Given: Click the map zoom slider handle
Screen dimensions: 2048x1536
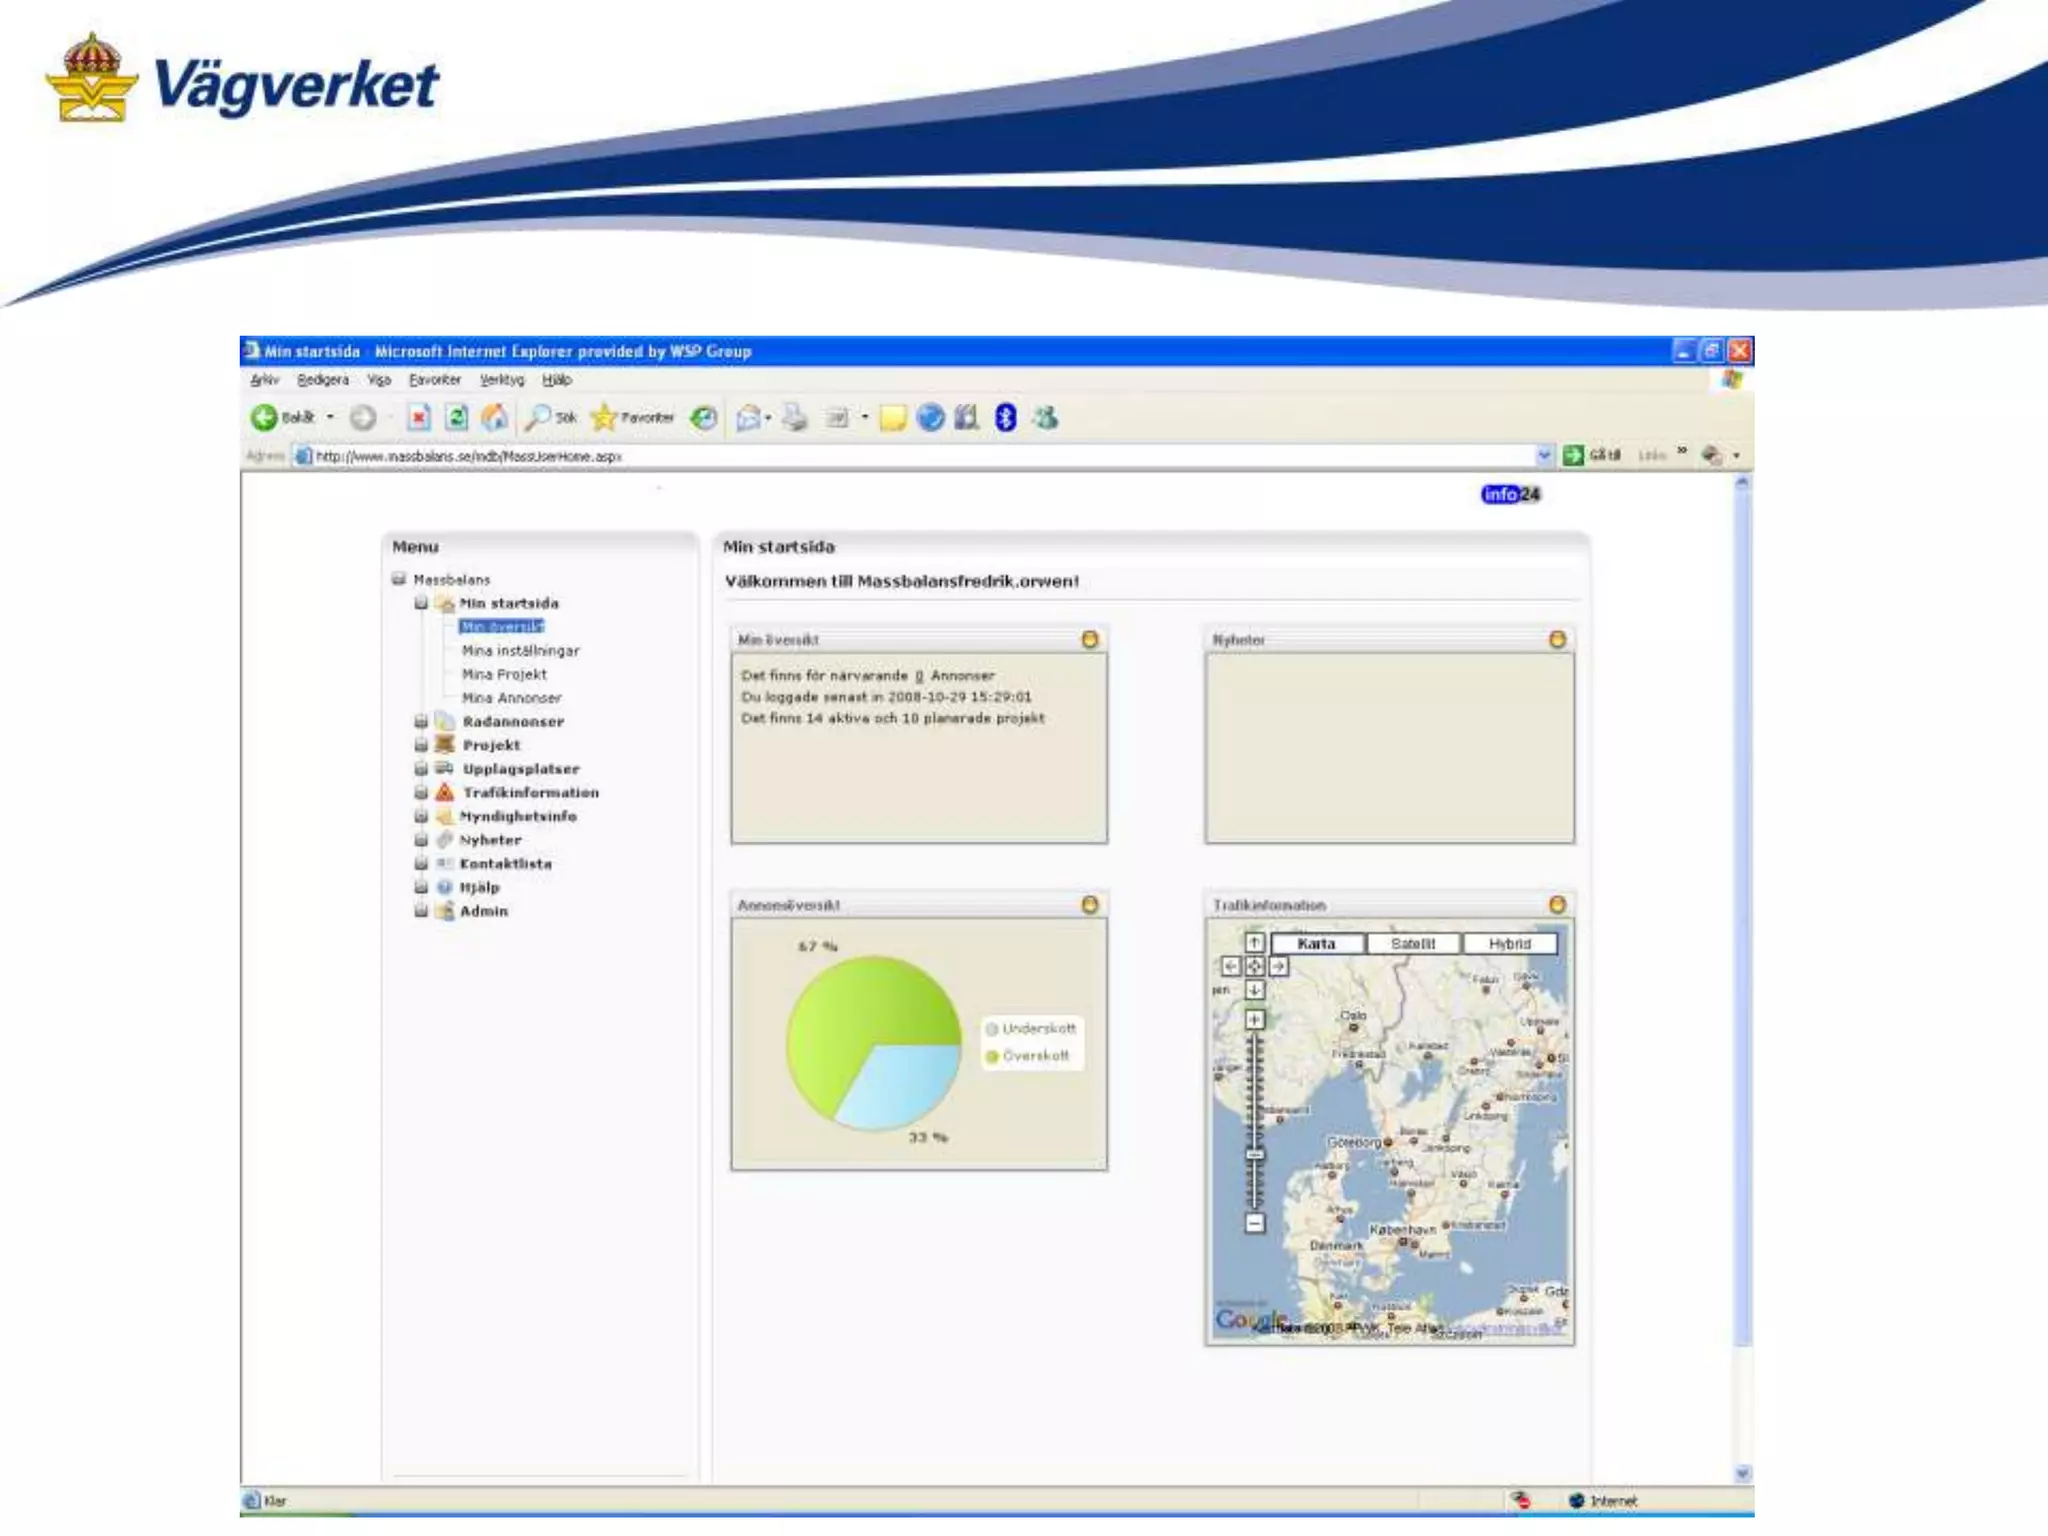Looking at the screenshot, I should coord(1255,1154).
